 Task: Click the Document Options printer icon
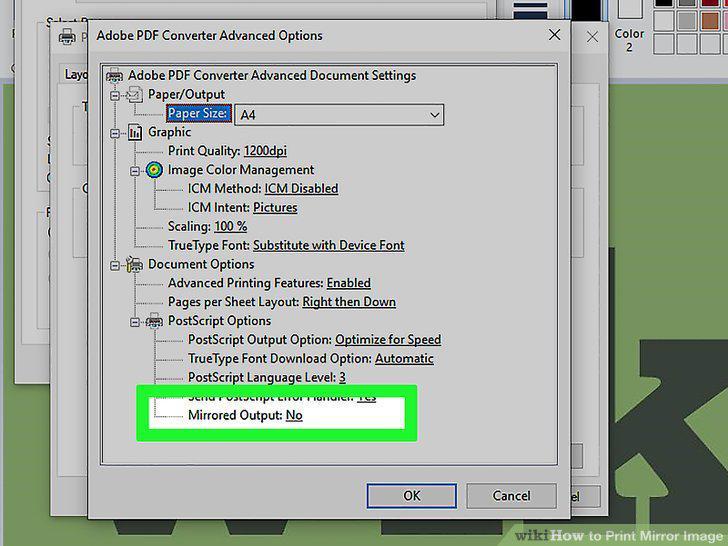[x=134, y=264]
